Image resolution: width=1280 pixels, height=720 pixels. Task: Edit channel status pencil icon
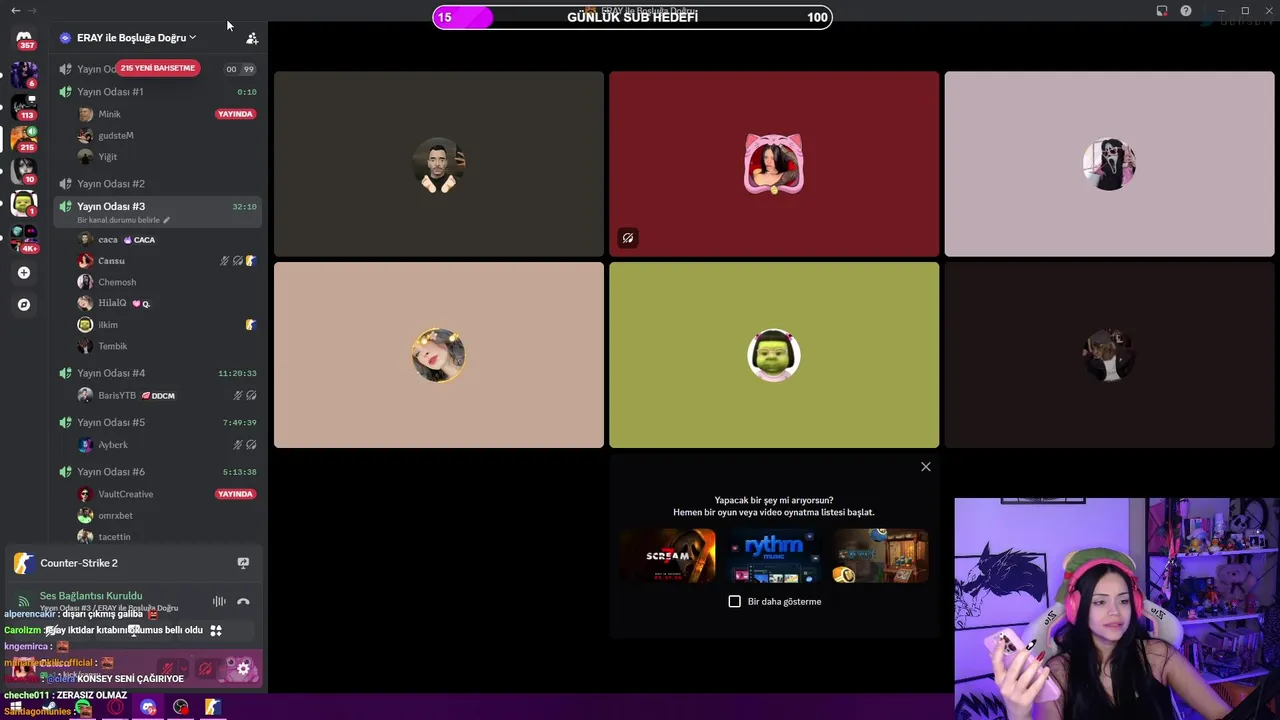click(166, 220)
